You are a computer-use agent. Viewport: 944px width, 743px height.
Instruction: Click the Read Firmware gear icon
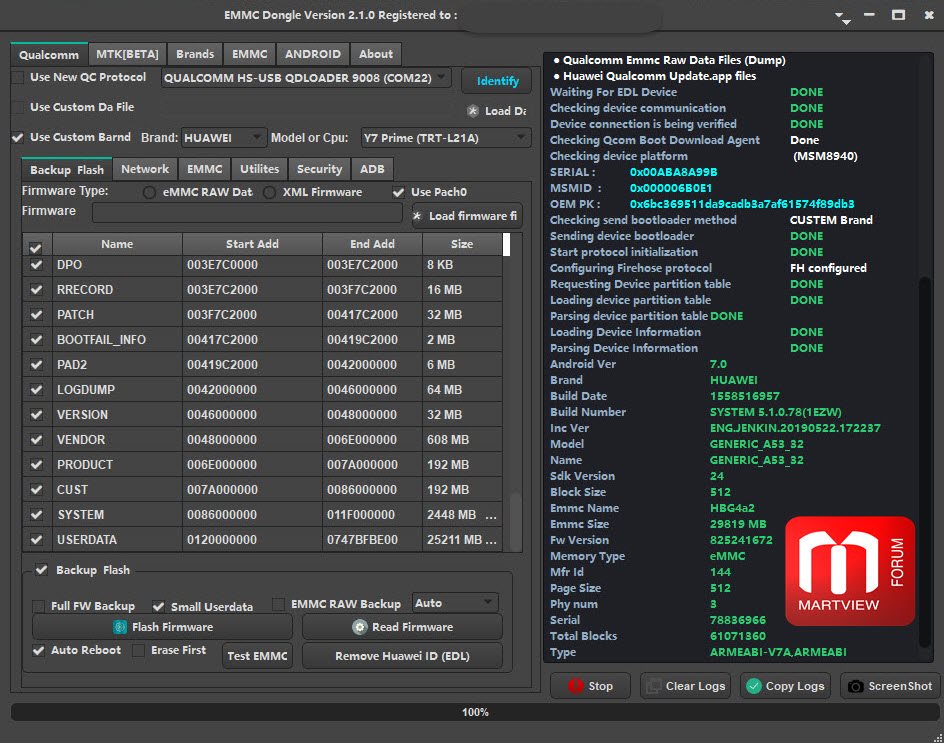pos(359,627)
